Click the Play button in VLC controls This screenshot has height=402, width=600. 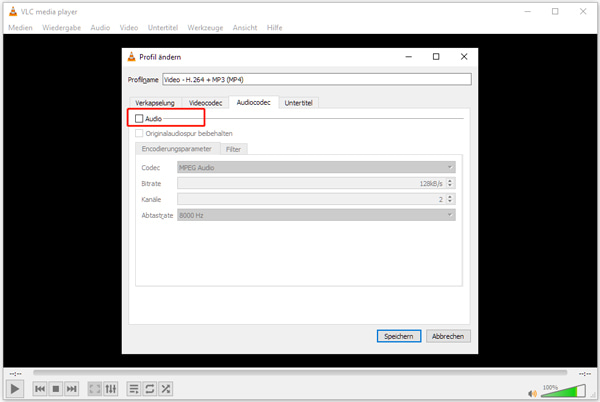pos(15,389)
